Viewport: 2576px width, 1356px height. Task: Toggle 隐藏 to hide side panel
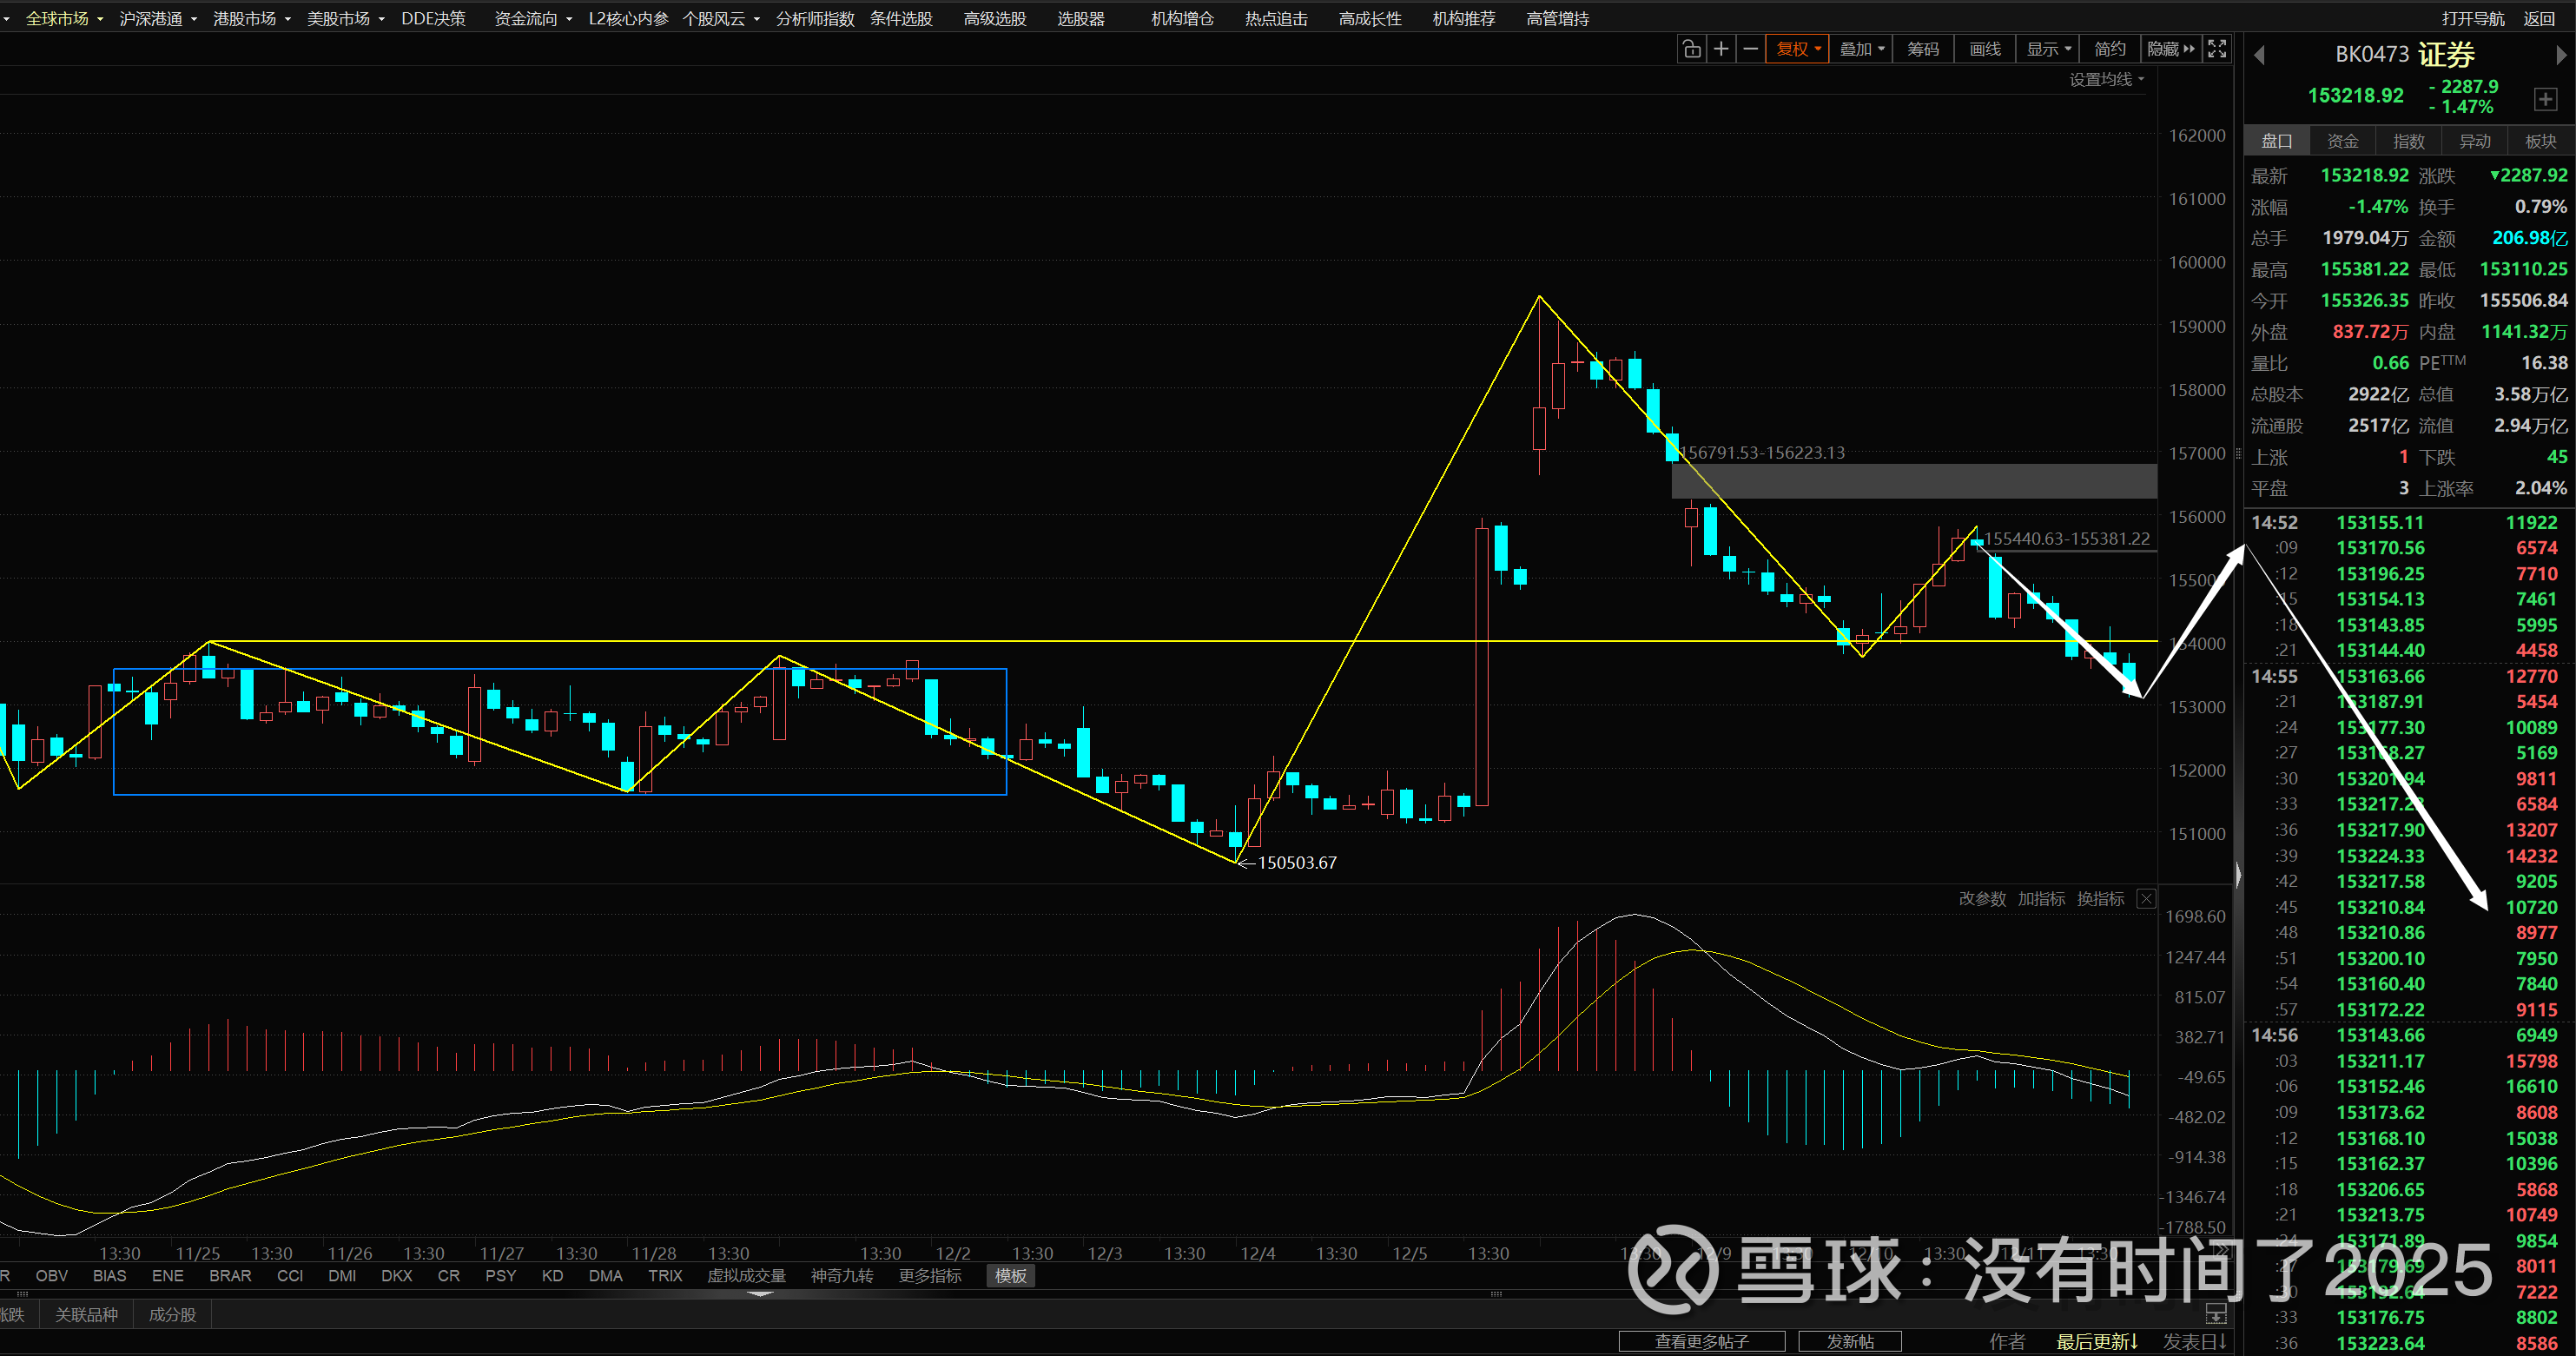(x=2170, y=49)
